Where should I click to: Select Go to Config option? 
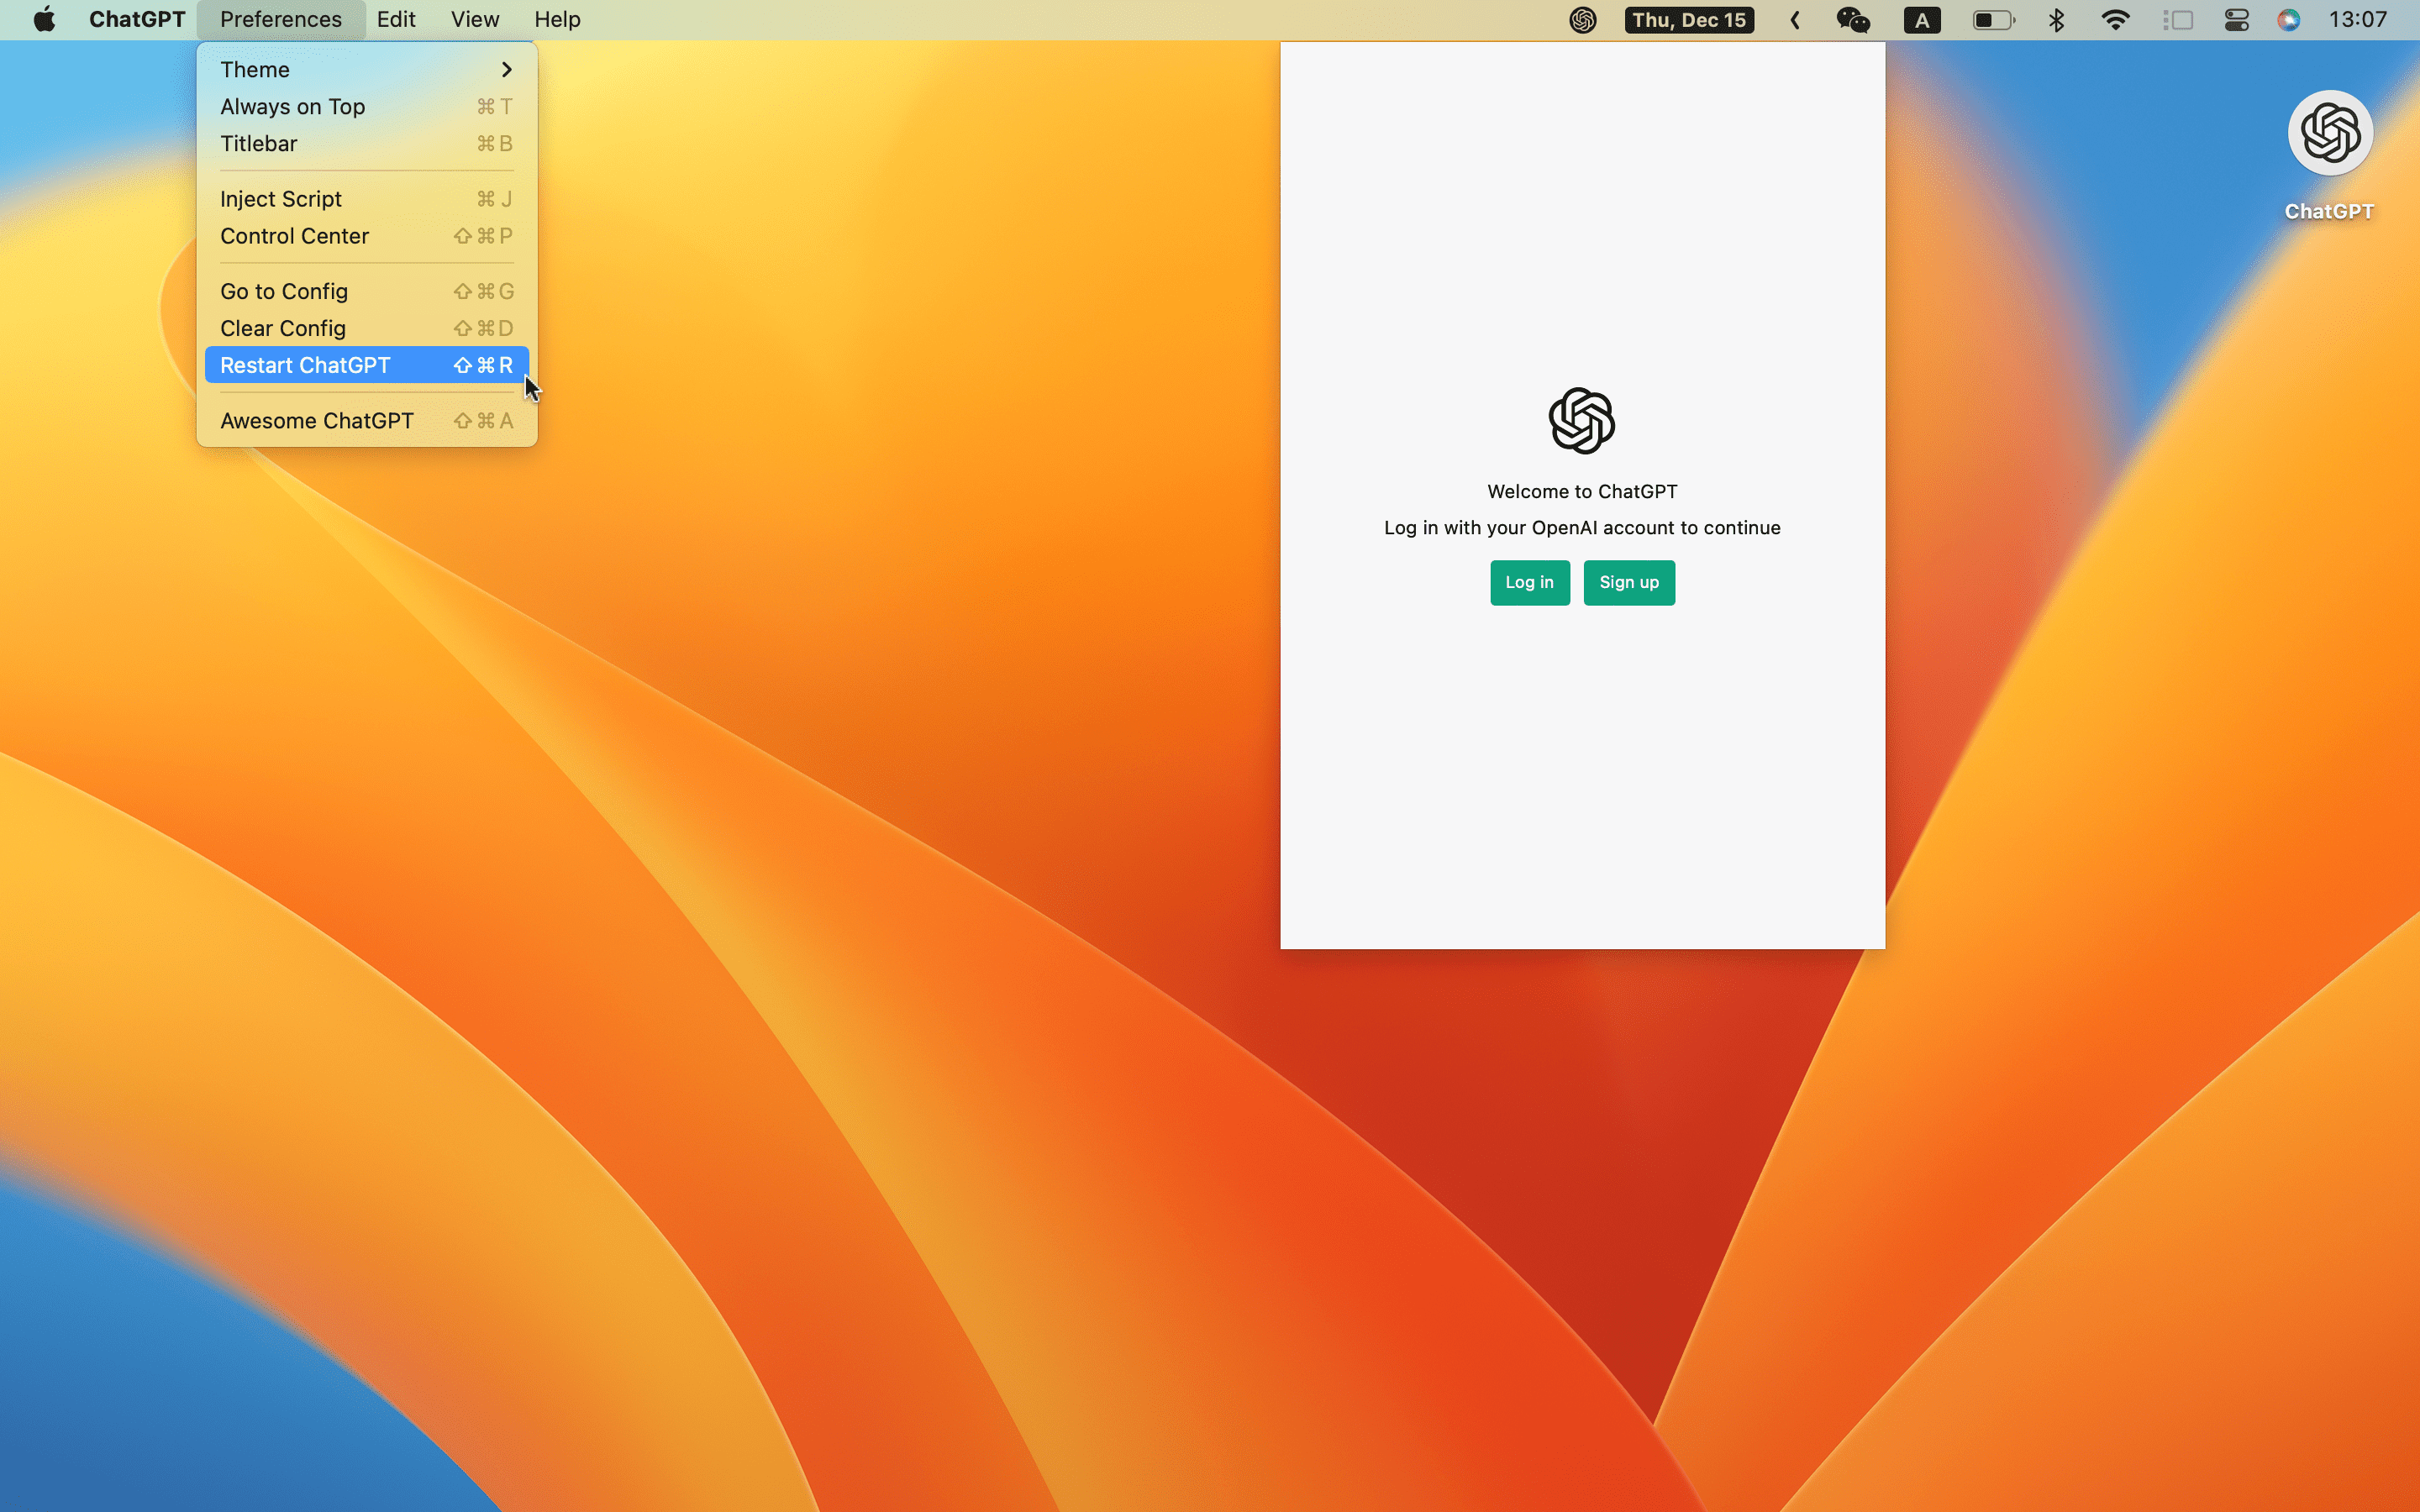tap(282, 291)
